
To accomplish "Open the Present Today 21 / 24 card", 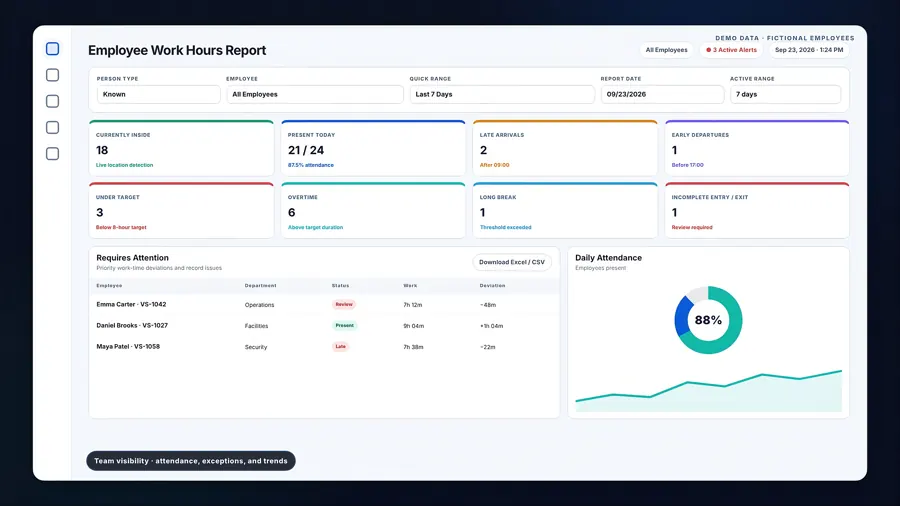I will click(x=373, y=148).
